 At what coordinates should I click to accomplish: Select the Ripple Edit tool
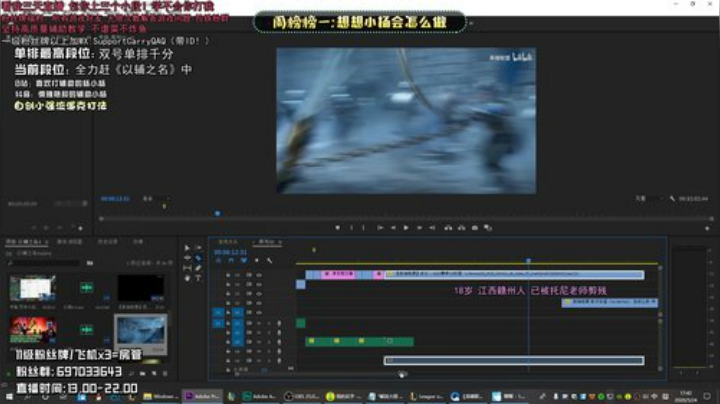pos(187,258)
